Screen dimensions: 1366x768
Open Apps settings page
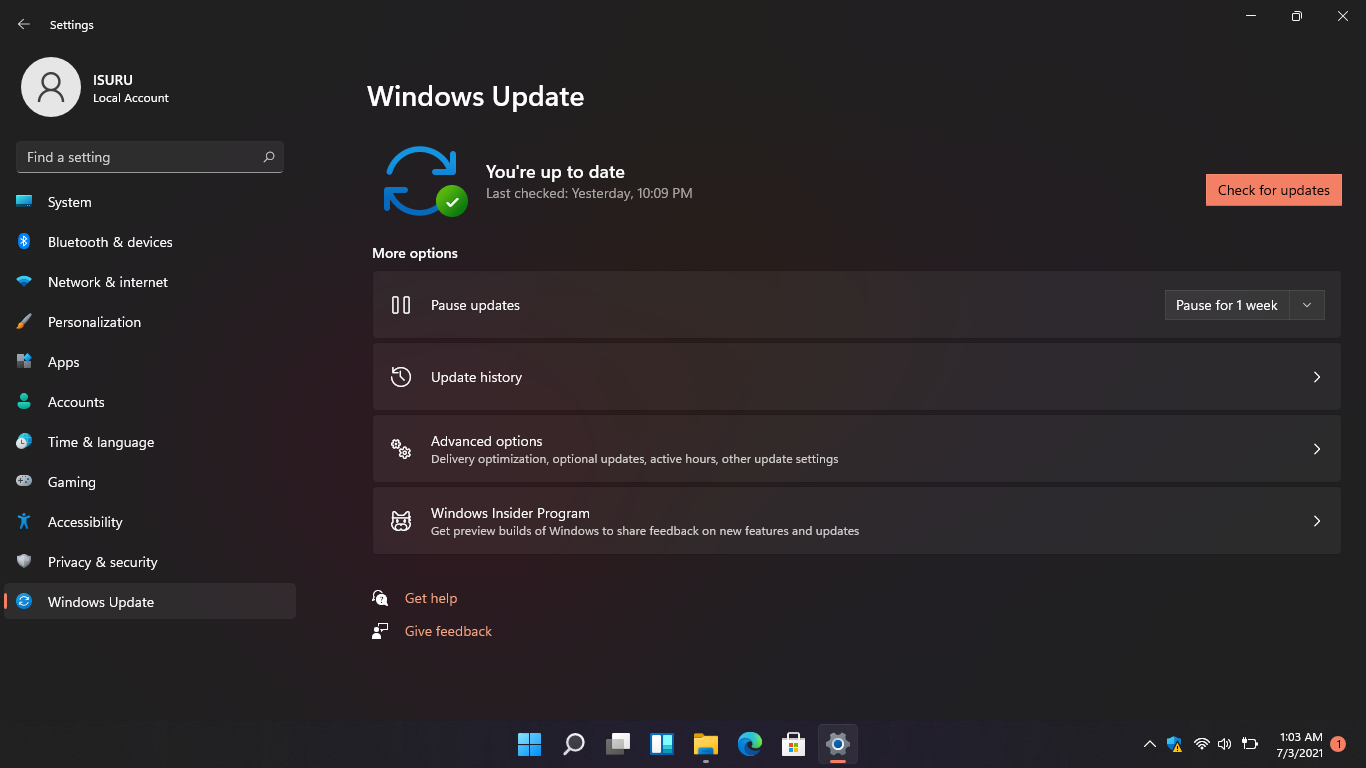pos(150,362)
